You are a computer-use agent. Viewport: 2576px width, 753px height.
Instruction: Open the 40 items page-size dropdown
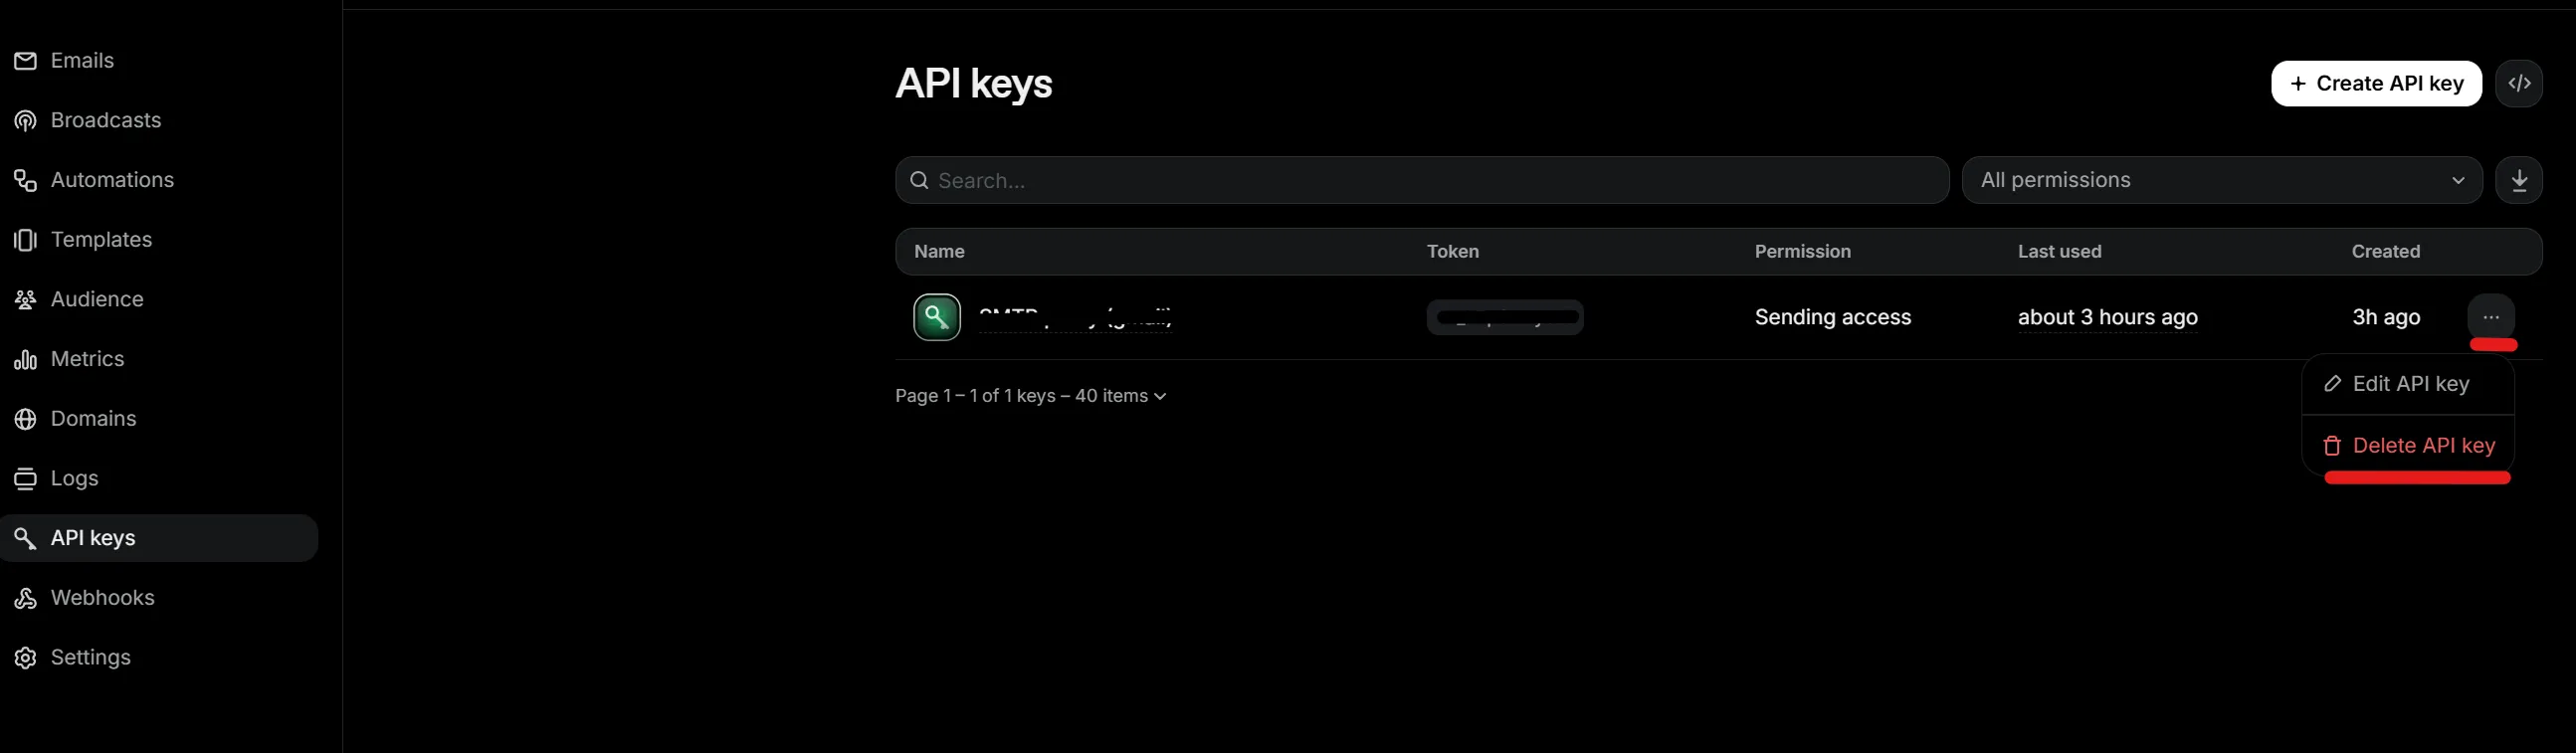[x=1120, y=396]
